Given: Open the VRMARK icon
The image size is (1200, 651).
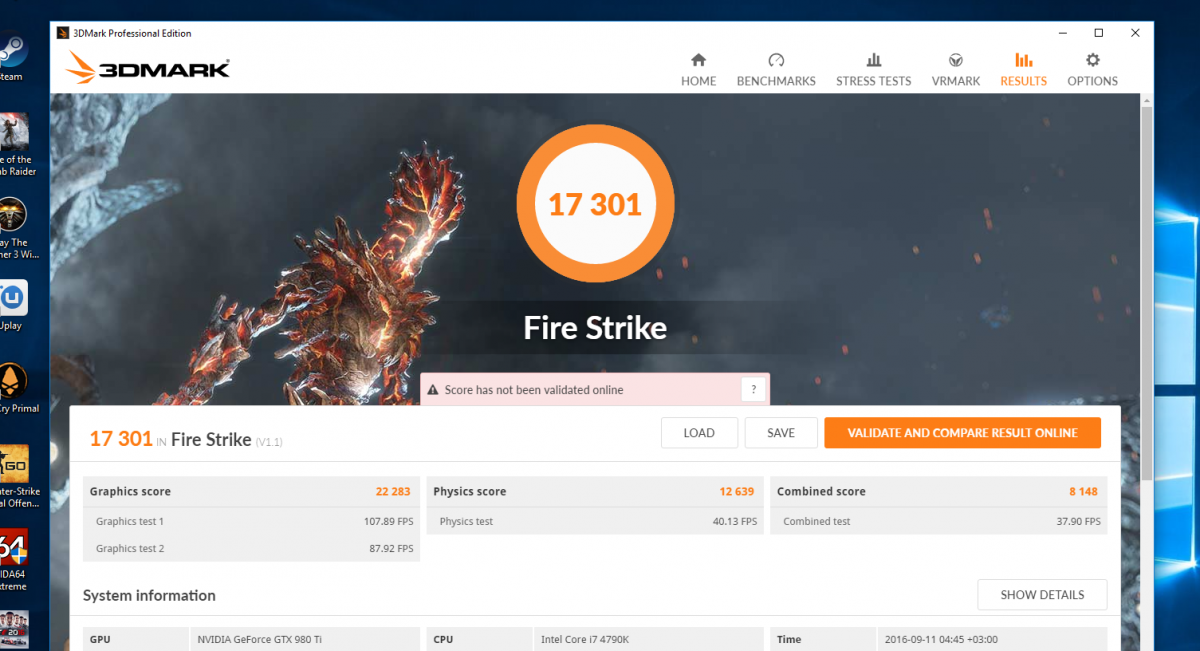Looking at the screenshot, I should [956, 60].
